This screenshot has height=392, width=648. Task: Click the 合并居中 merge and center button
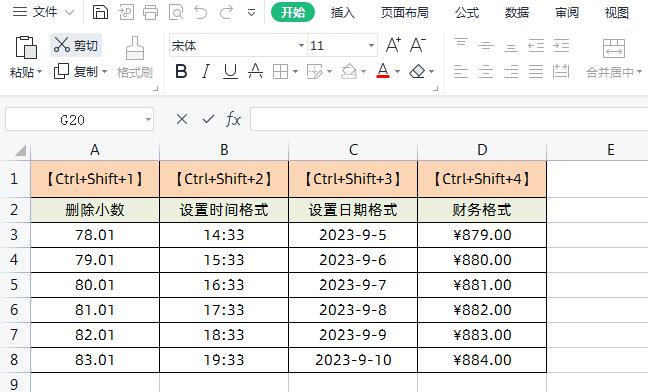click(x=614, y=58)
